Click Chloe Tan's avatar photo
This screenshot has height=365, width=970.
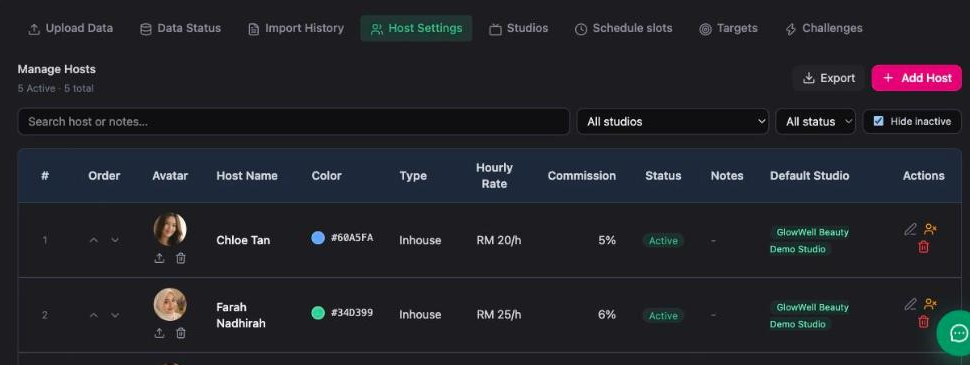170,230
